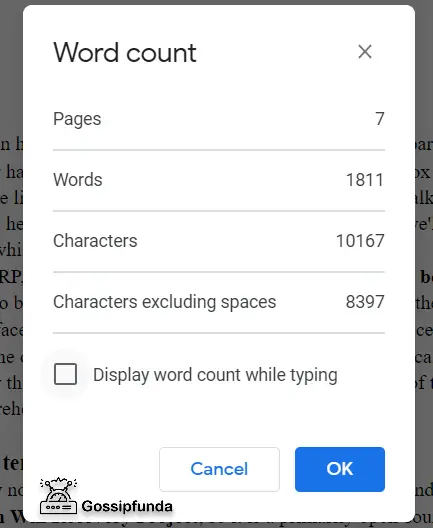Click the word total 1811

point(365,179)
